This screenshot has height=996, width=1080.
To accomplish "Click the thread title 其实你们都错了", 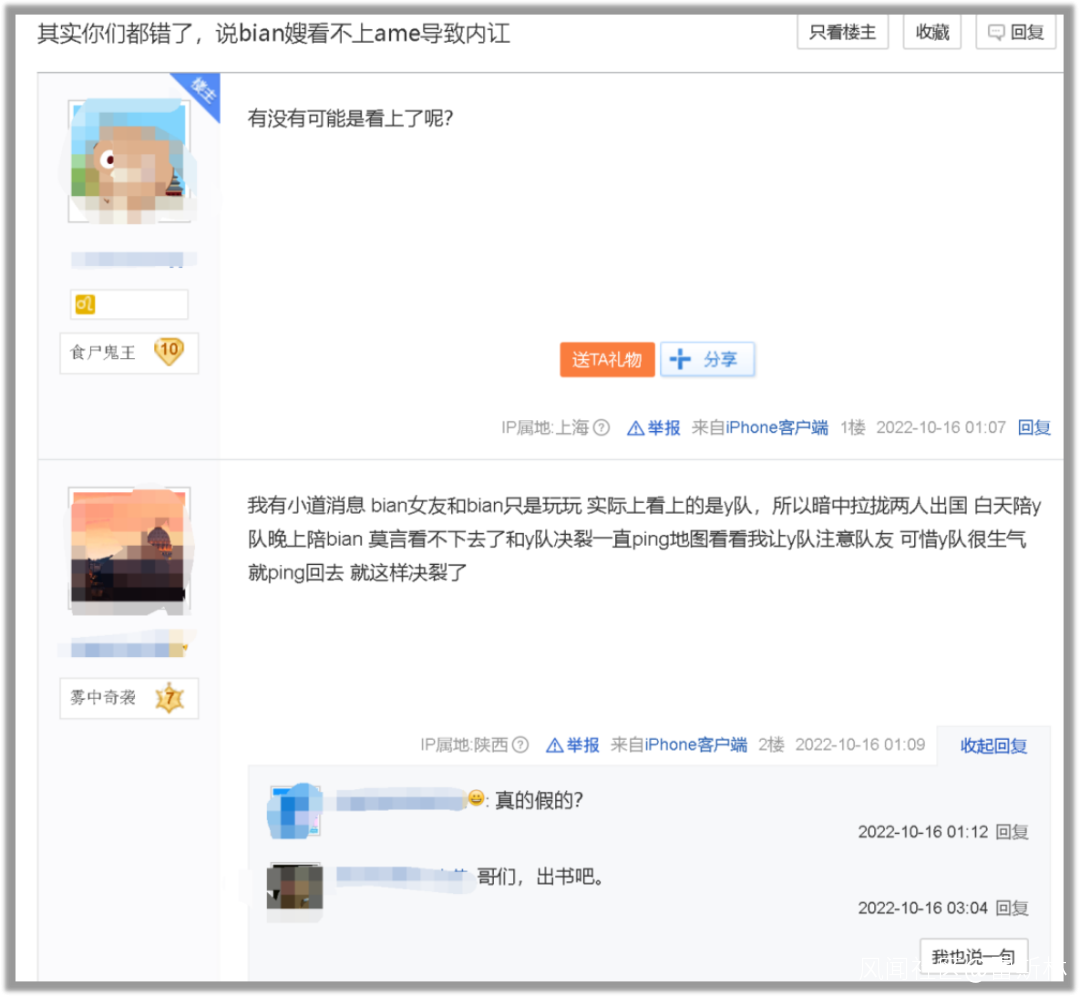I will coord(273,33).
